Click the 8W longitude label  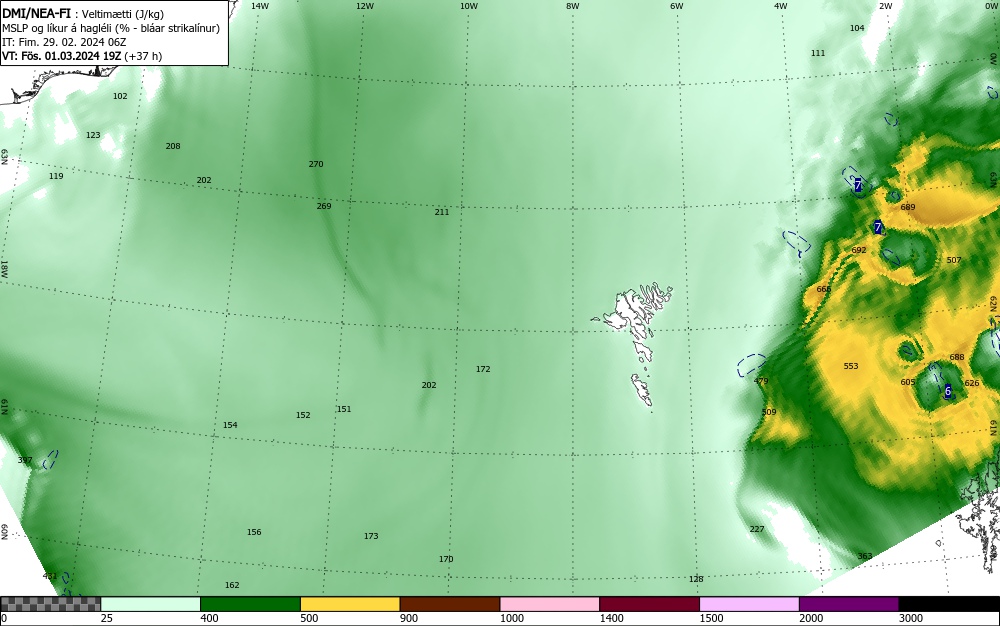573,6
